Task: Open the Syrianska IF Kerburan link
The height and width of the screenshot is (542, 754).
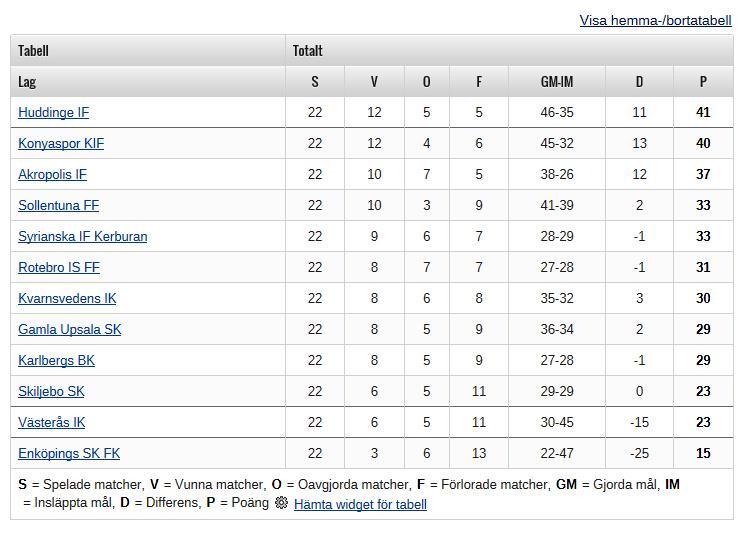Action: [x=83, y=237]
